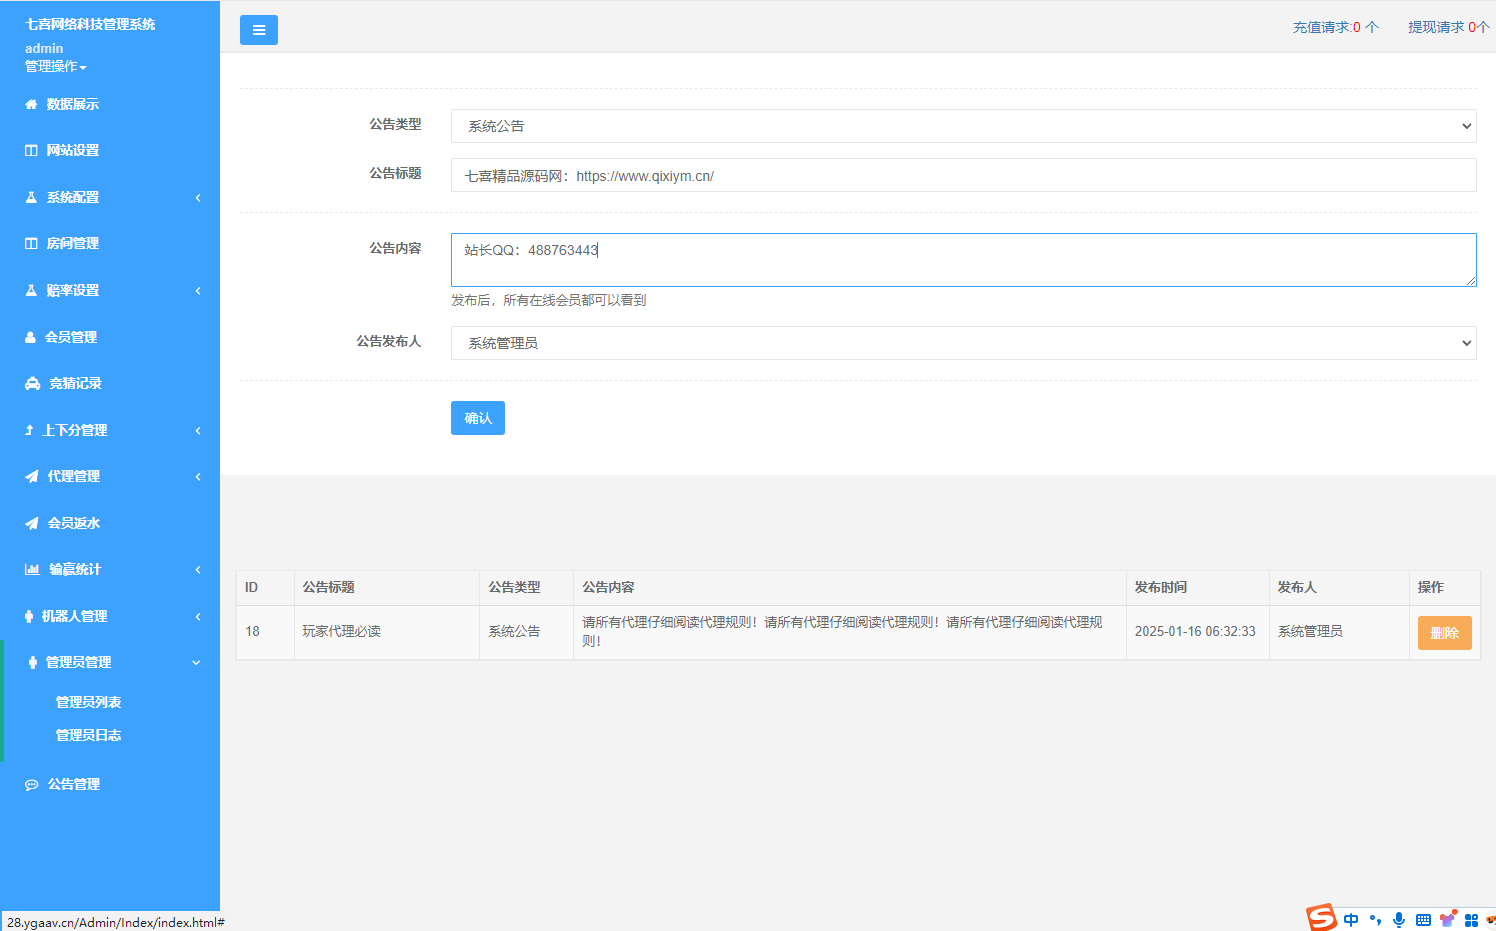Viewport: 1496px width, 931px height.
Task: Click the Sogou input tray icon
Action: [x=1320, y=918]
